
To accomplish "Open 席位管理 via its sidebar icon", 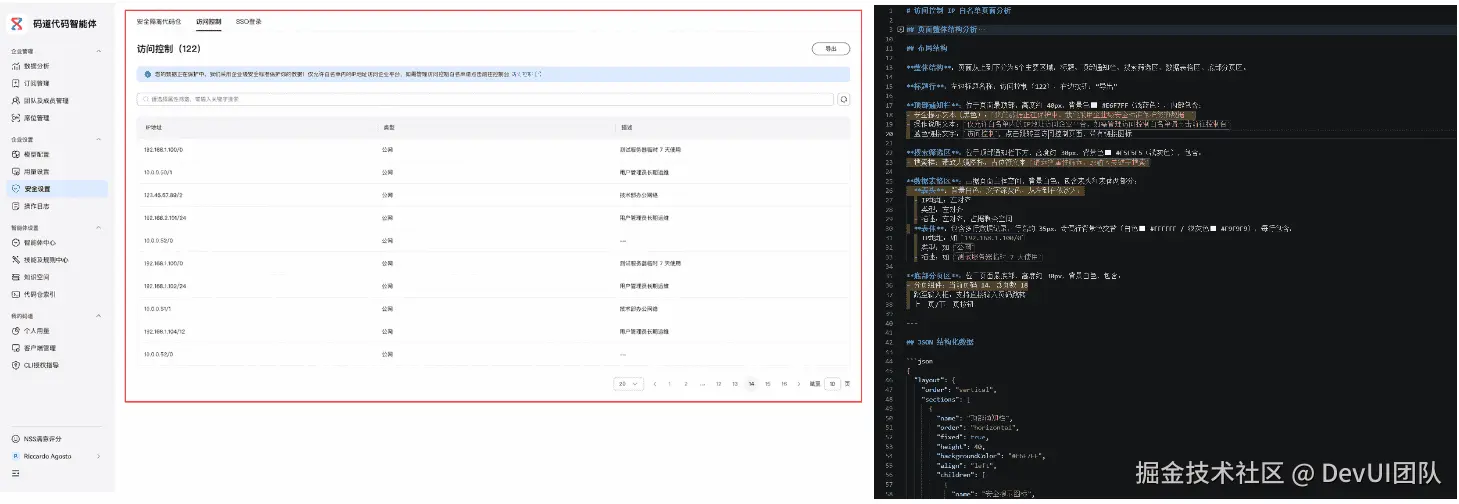I will 15,118.
